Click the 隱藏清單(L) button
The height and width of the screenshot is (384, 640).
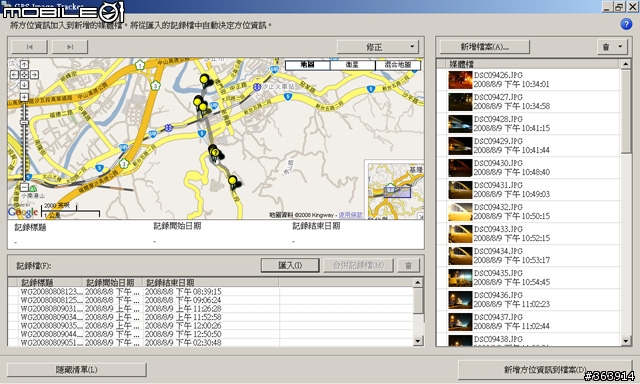tap(77, 370)
